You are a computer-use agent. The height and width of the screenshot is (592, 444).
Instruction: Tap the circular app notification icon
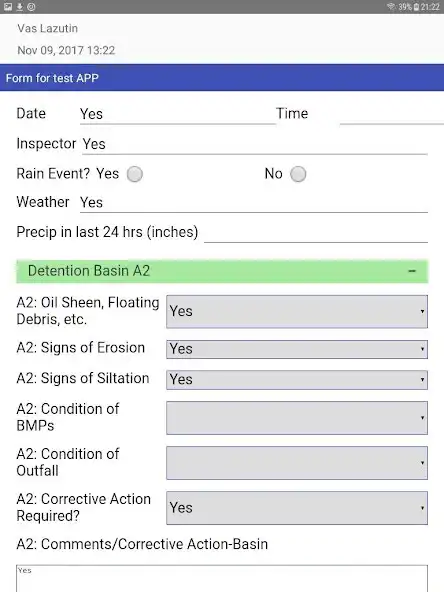tap(31, 7)
